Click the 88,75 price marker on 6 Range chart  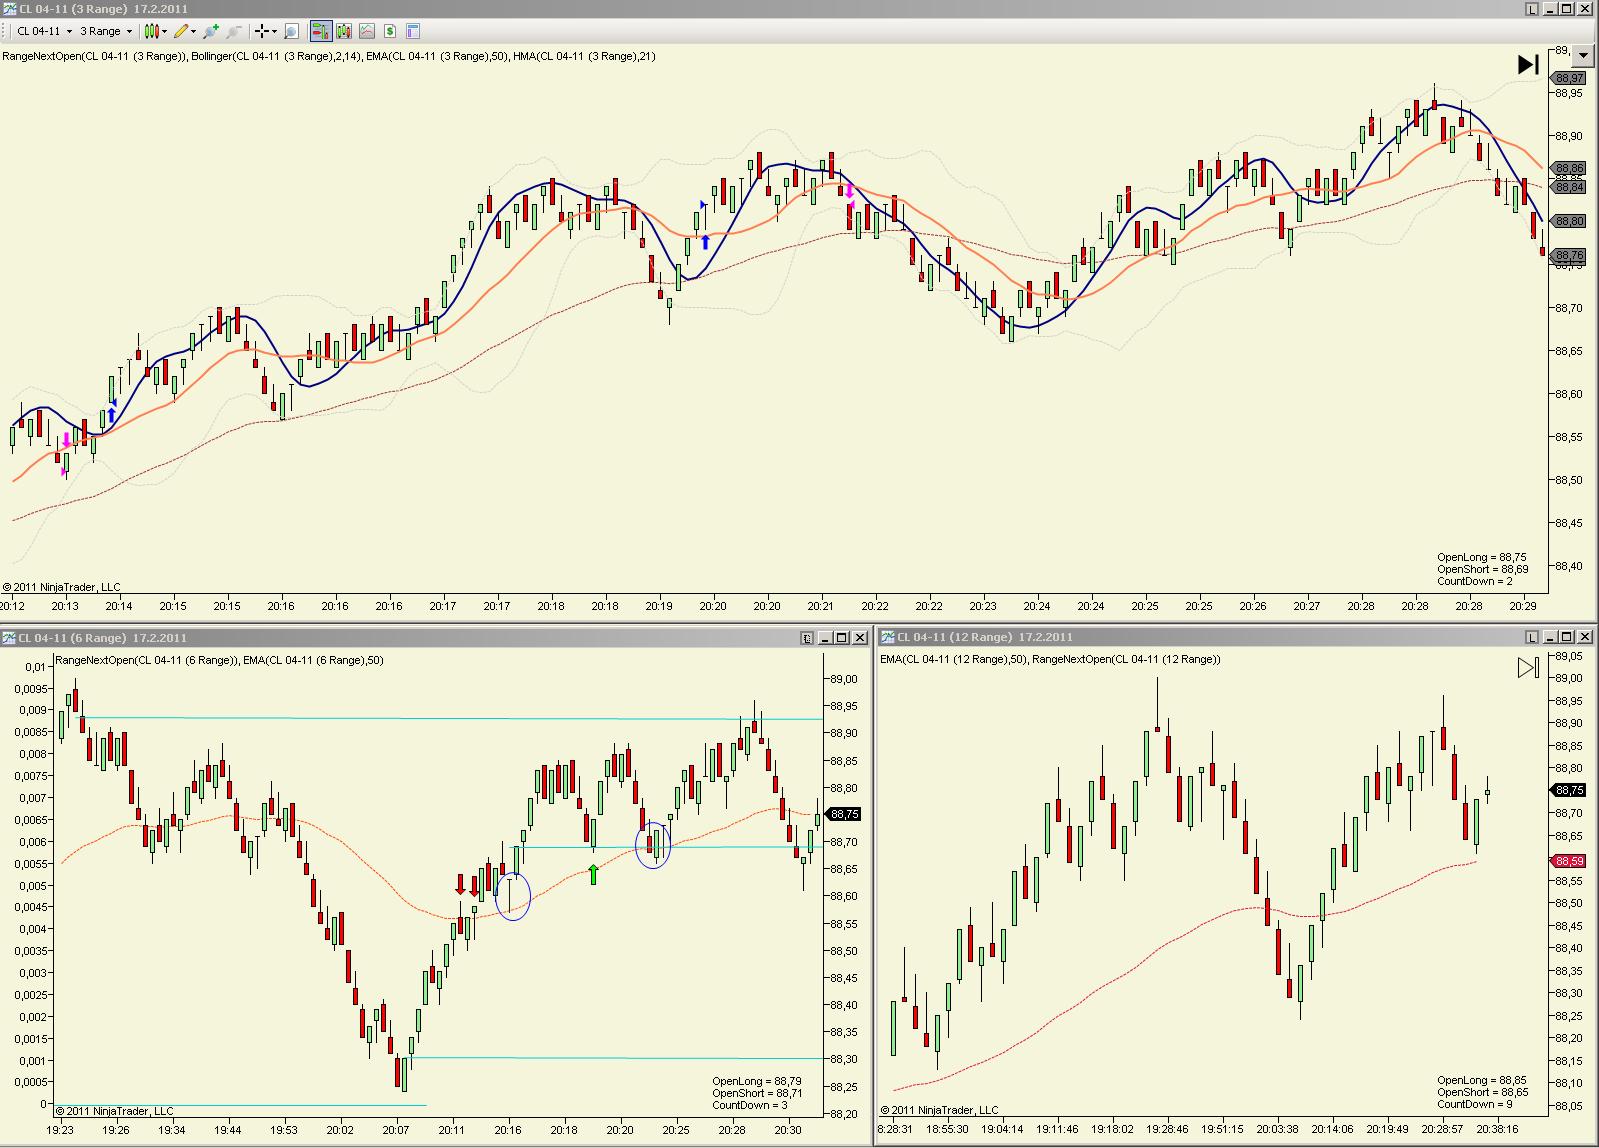pos(844,814)
